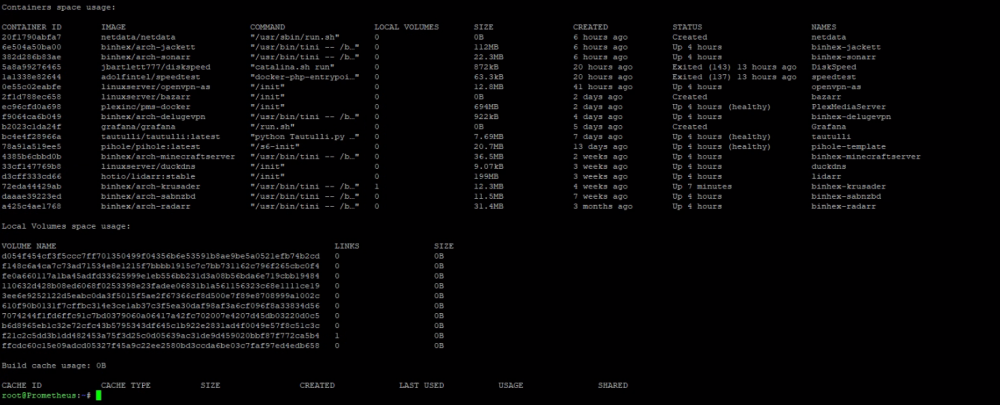Image resolution: width=1000 pixels, height=405 pixels.
Task: Select the "catalina.sh run" command
Action: pos(292,67)
